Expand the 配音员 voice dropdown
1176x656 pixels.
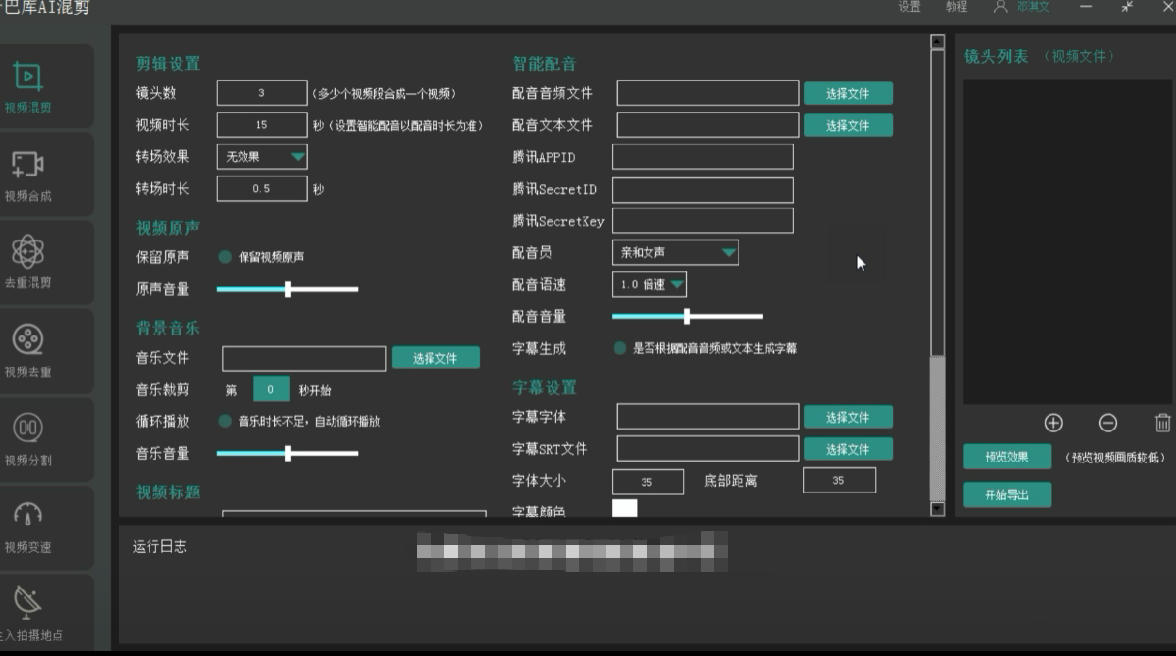(x=675, y=253)
